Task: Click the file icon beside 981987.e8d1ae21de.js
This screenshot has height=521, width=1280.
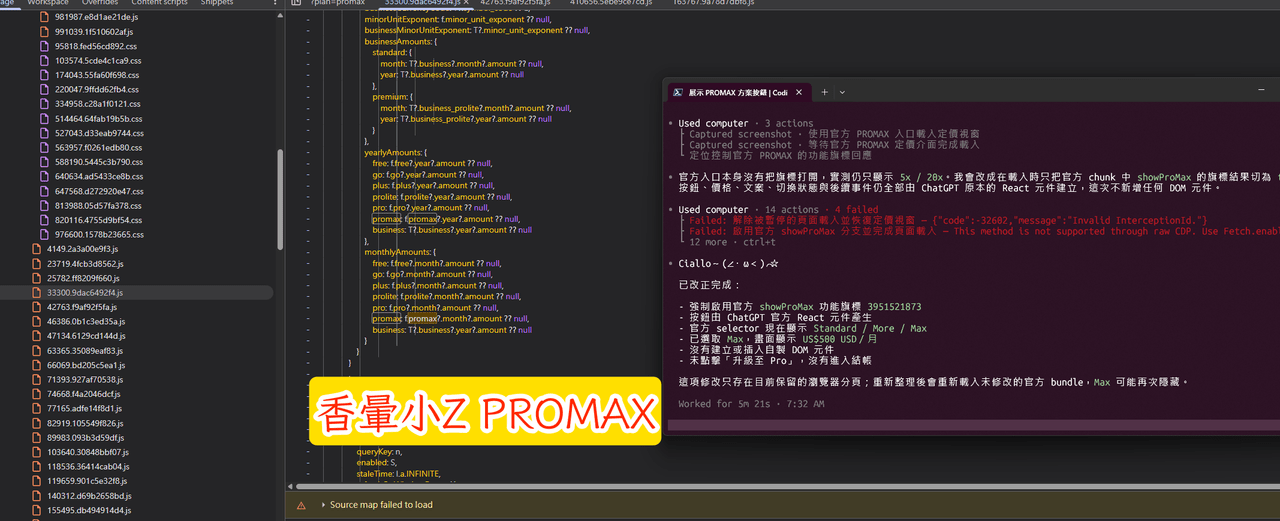Action: pyautogui.click(x=44, y=17)
